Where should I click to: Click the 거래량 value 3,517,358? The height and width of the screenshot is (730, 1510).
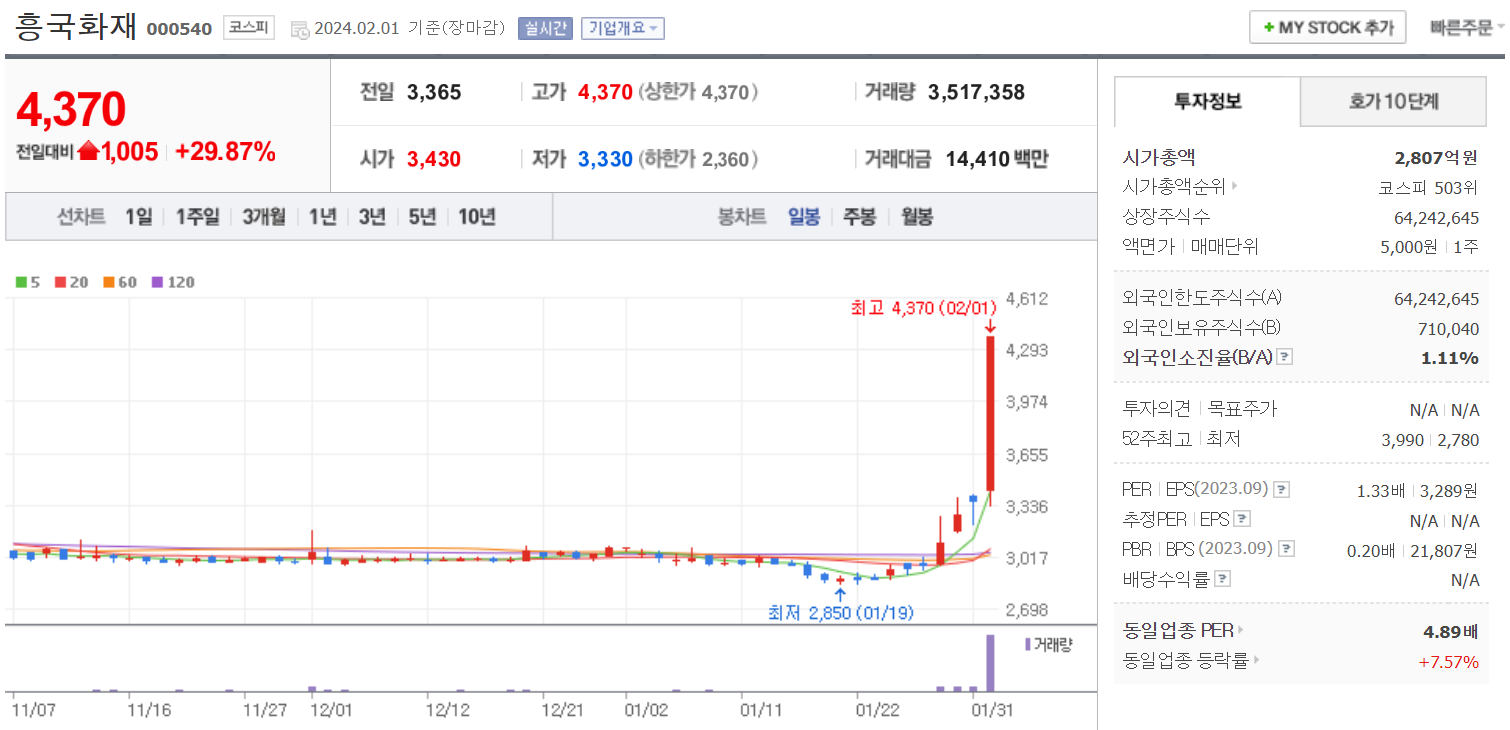tap(976, 93)
